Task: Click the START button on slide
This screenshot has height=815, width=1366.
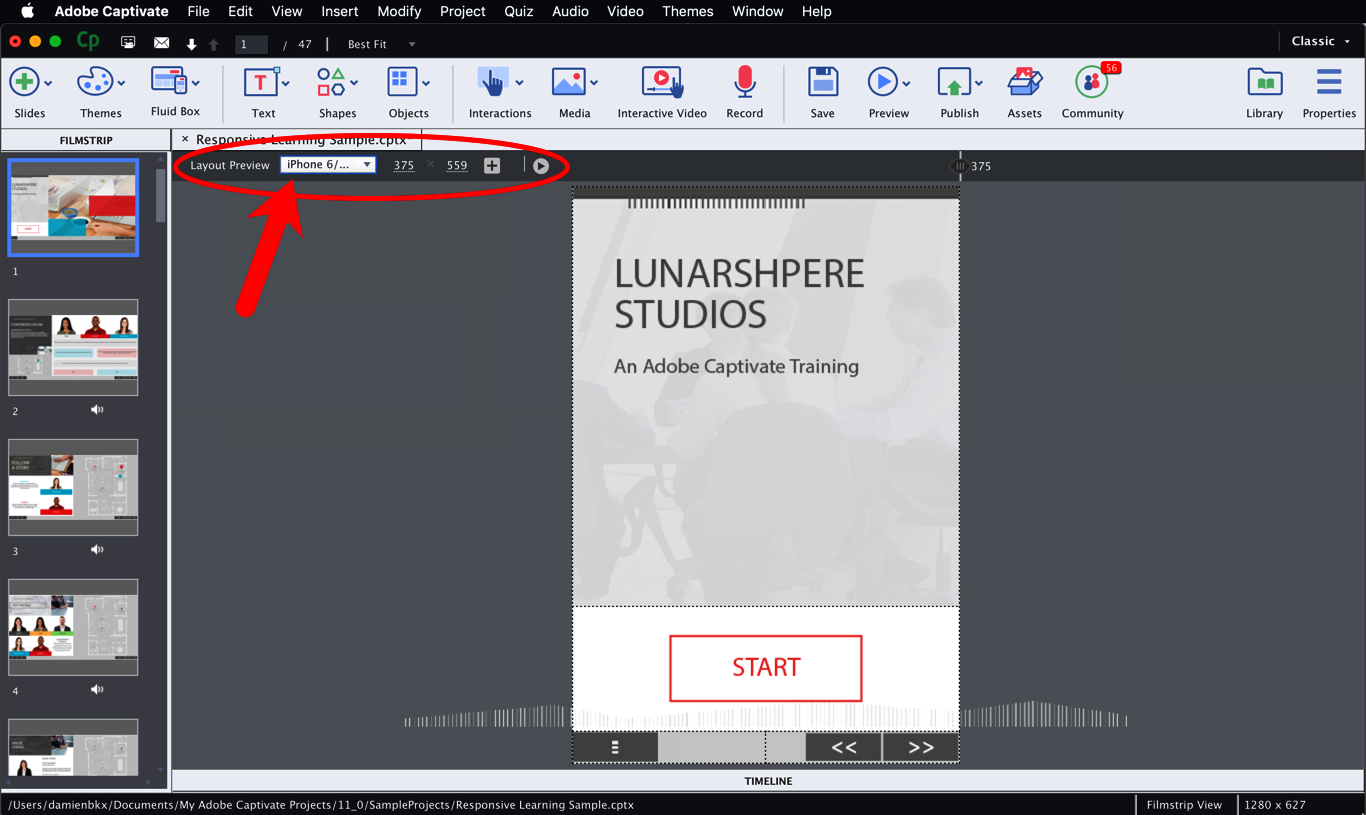Action: pyautogui.click(x=766, y=668)
